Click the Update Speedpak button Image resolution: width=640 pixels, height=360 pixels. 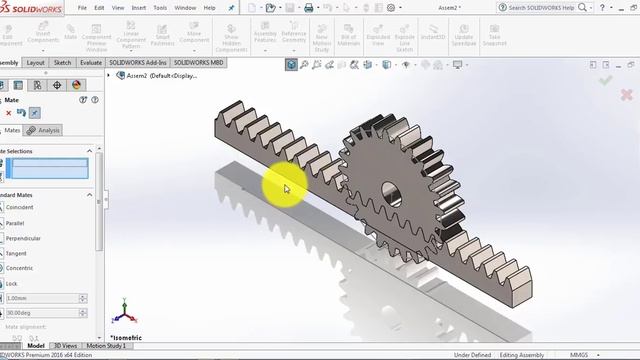[464, 34]
